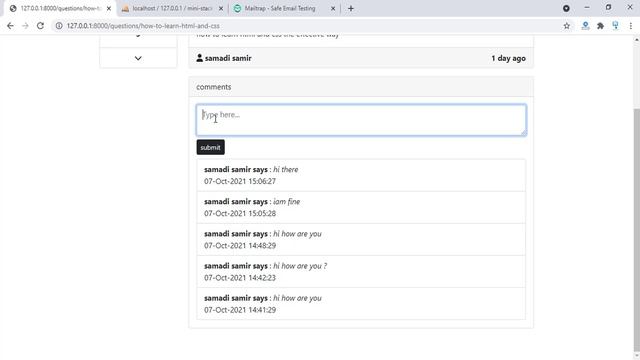640x360 pixels.
Task: Click the browser forward arrow
Action: 25,26
